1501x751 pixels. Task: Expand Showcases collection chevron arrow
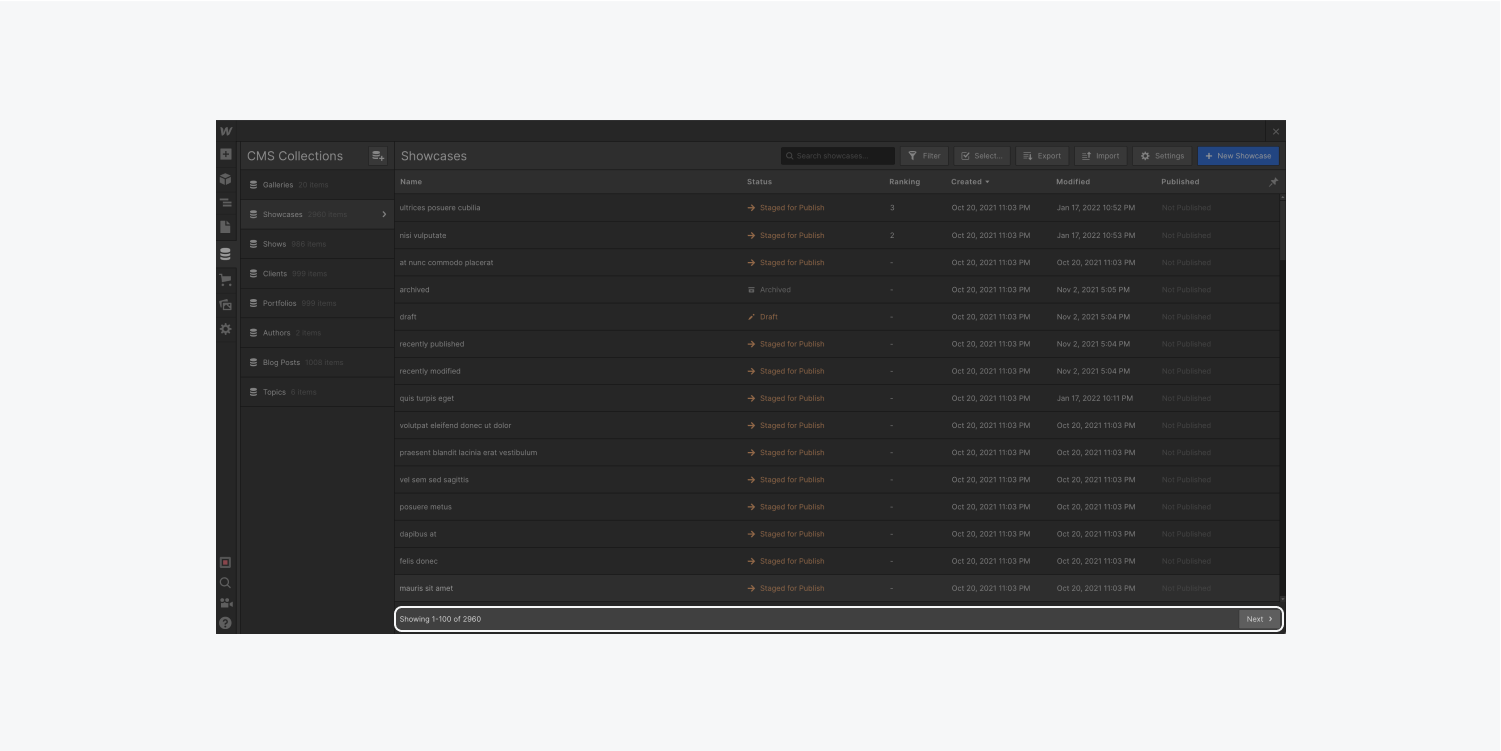pos(384,215)
